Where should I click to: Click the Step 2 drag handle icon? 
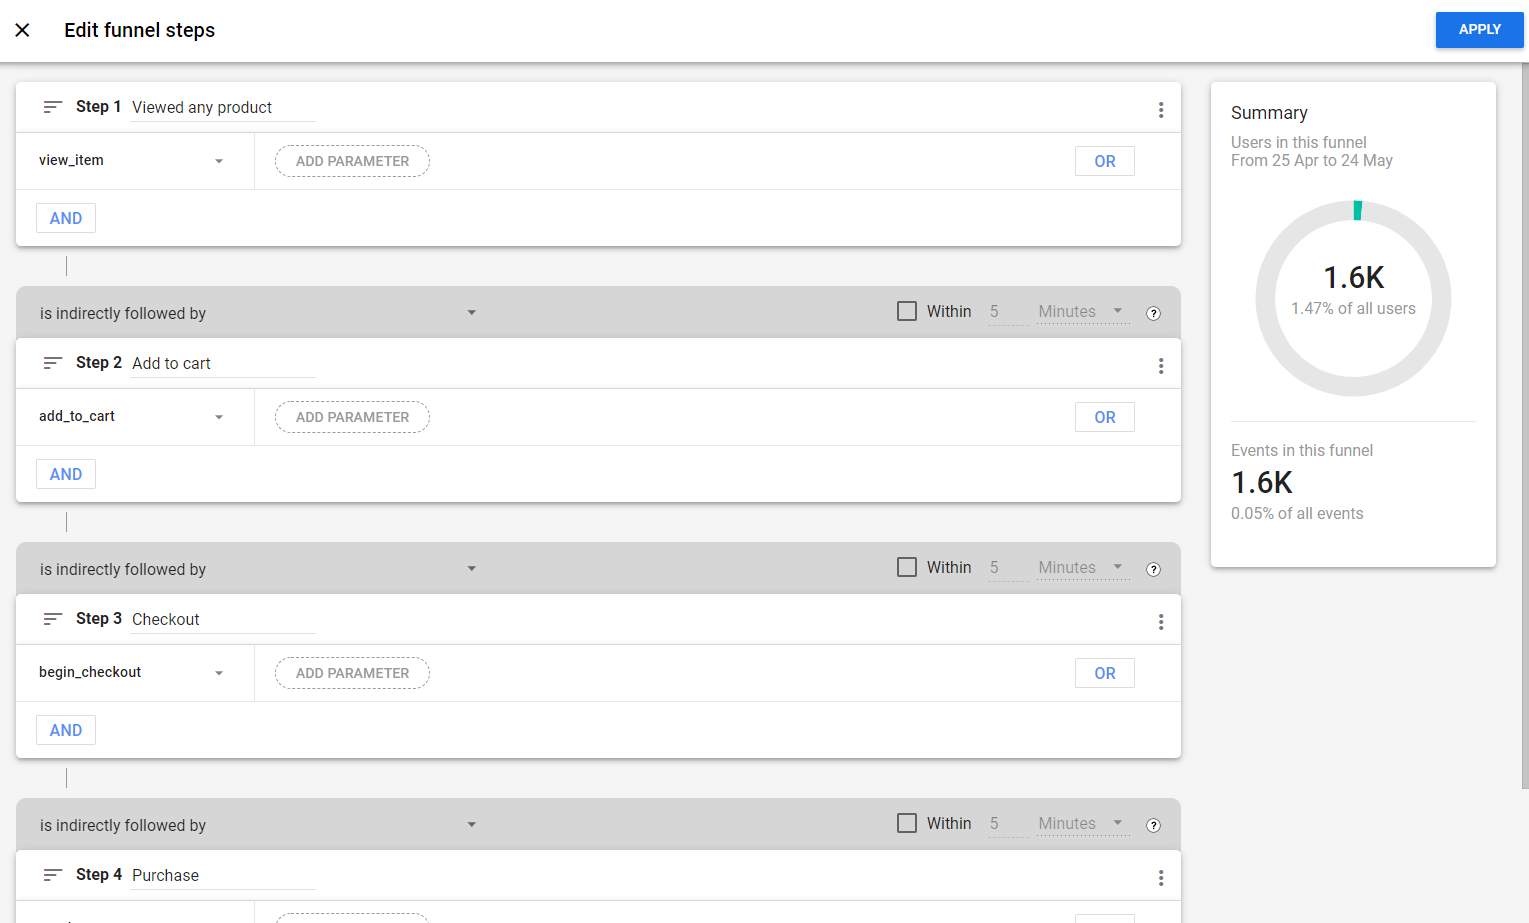(53, 363)
